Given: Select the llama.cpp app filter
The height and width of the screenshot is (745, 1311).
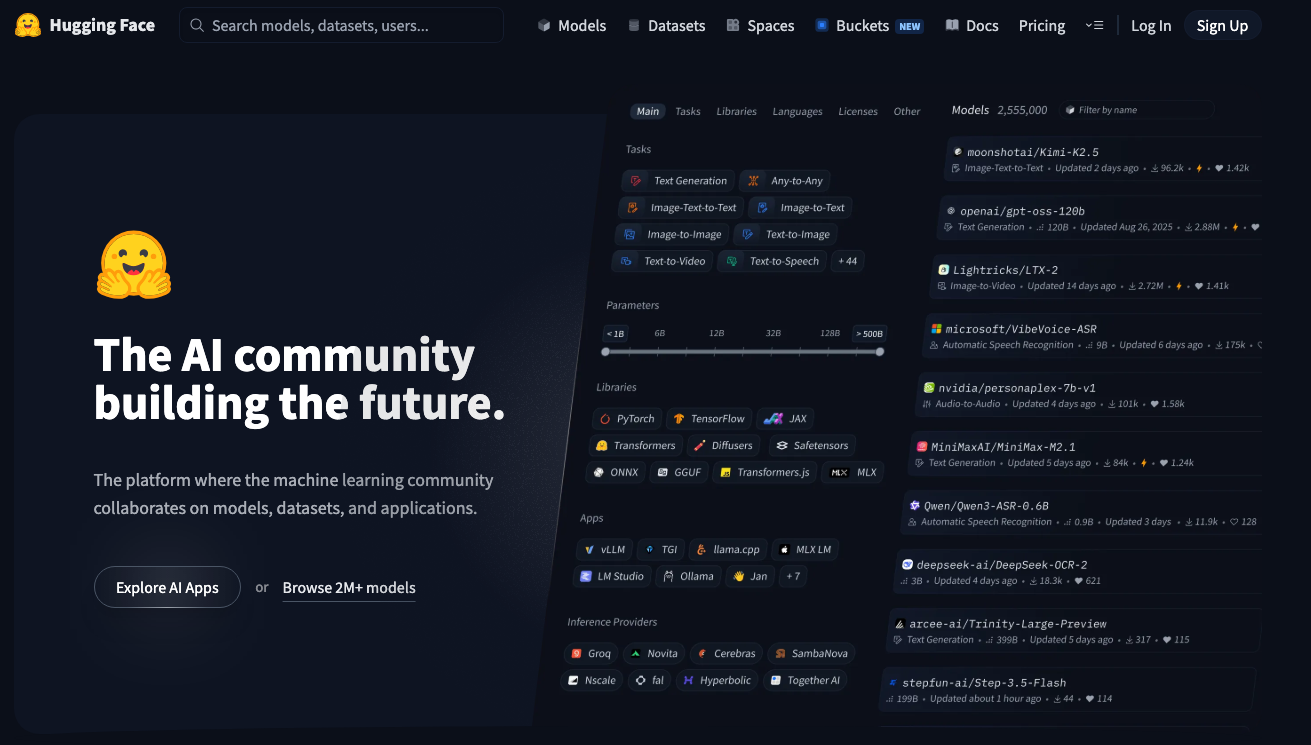Looking at the screenshot, I should [x=729, y=549].
